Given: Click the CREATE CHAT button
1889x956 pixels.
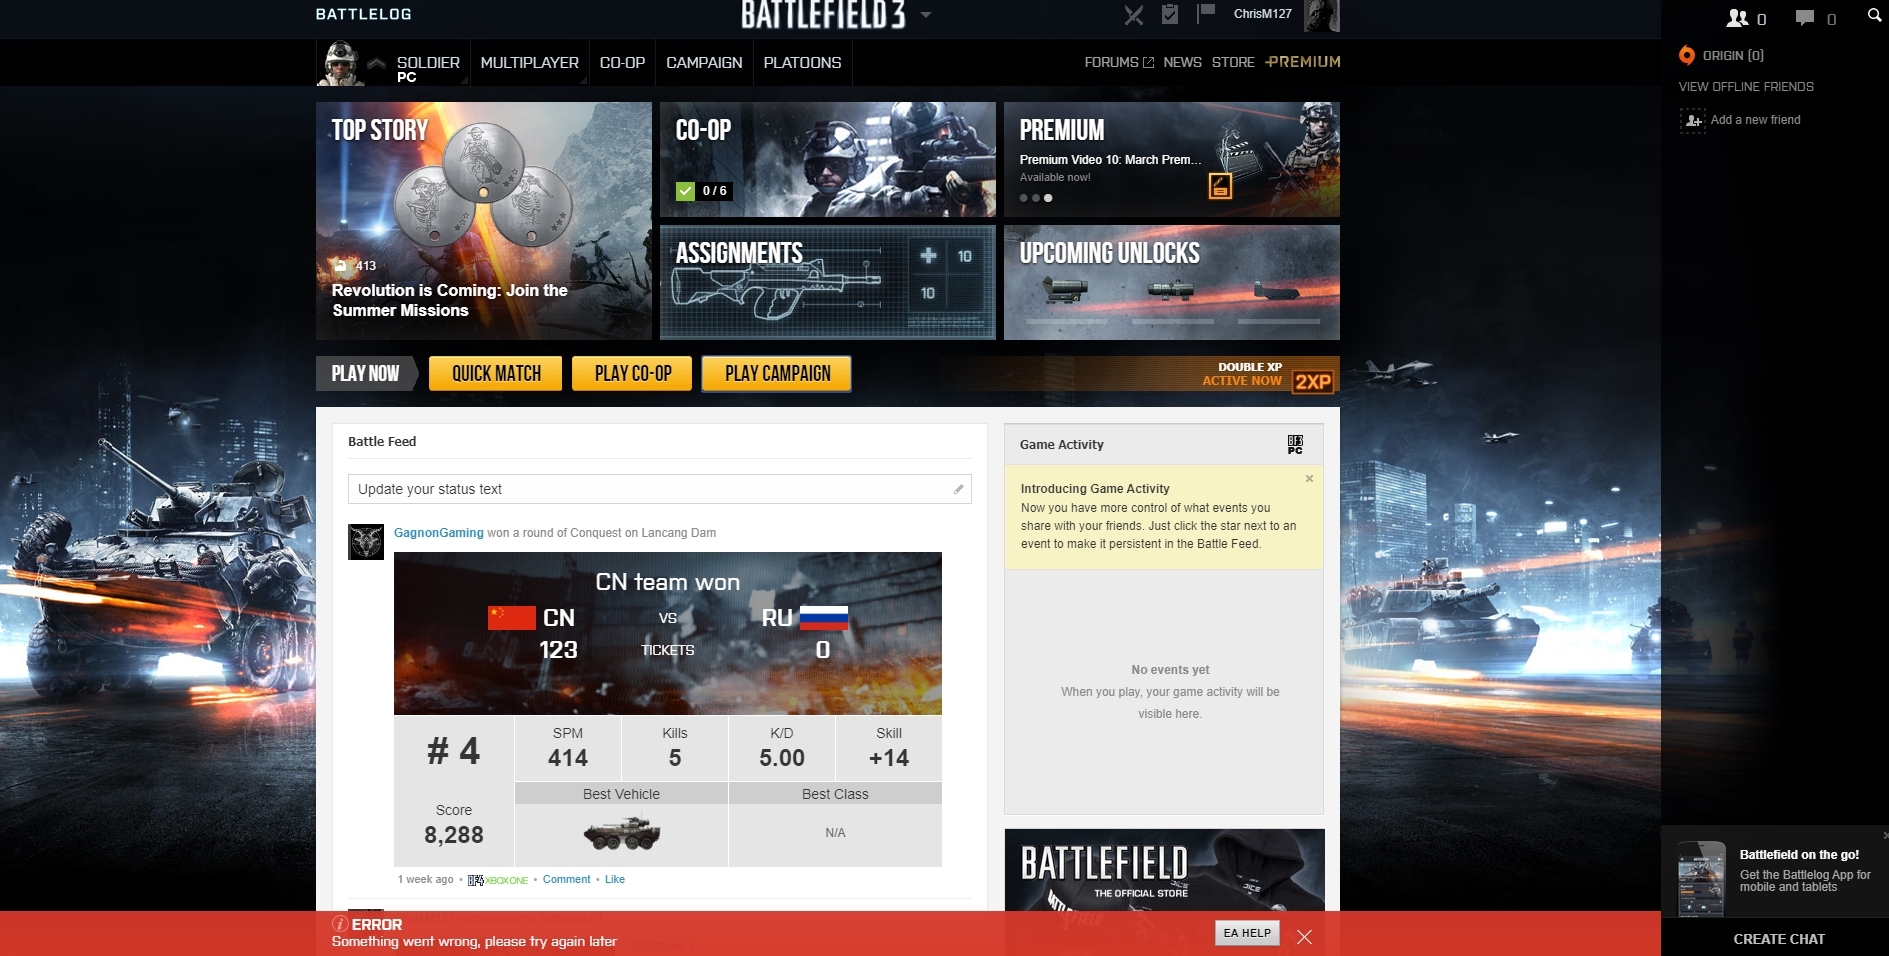Looking at the screenshot, I should [1779, 939].
